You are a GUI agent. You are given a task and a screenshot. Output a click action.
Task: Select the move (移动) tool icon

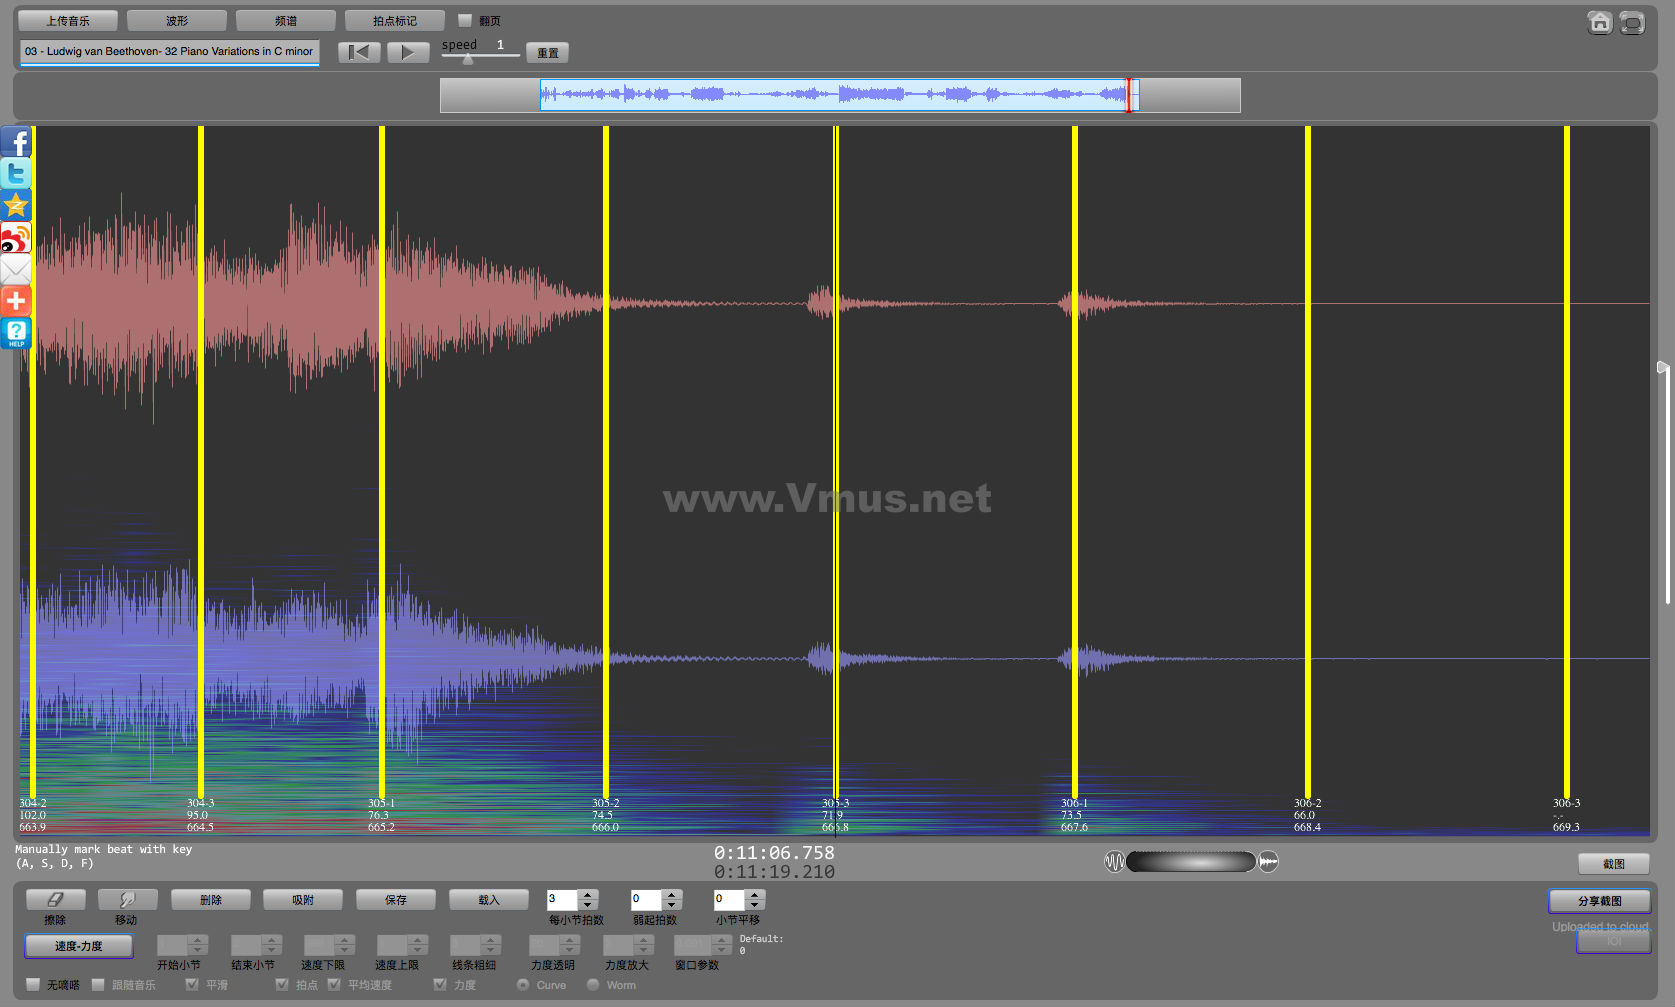tap(126, 899)
